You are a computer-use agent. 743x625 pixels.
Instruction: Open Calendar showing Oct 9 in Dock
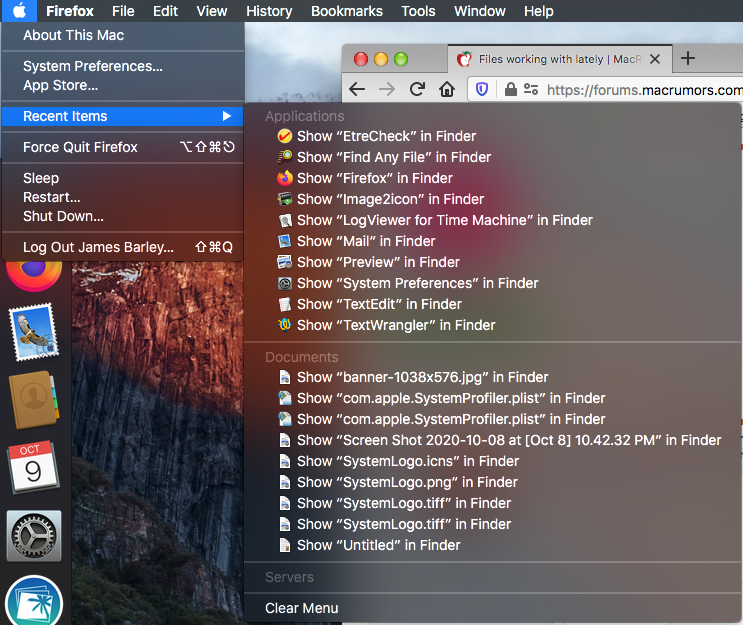[33, 468]
